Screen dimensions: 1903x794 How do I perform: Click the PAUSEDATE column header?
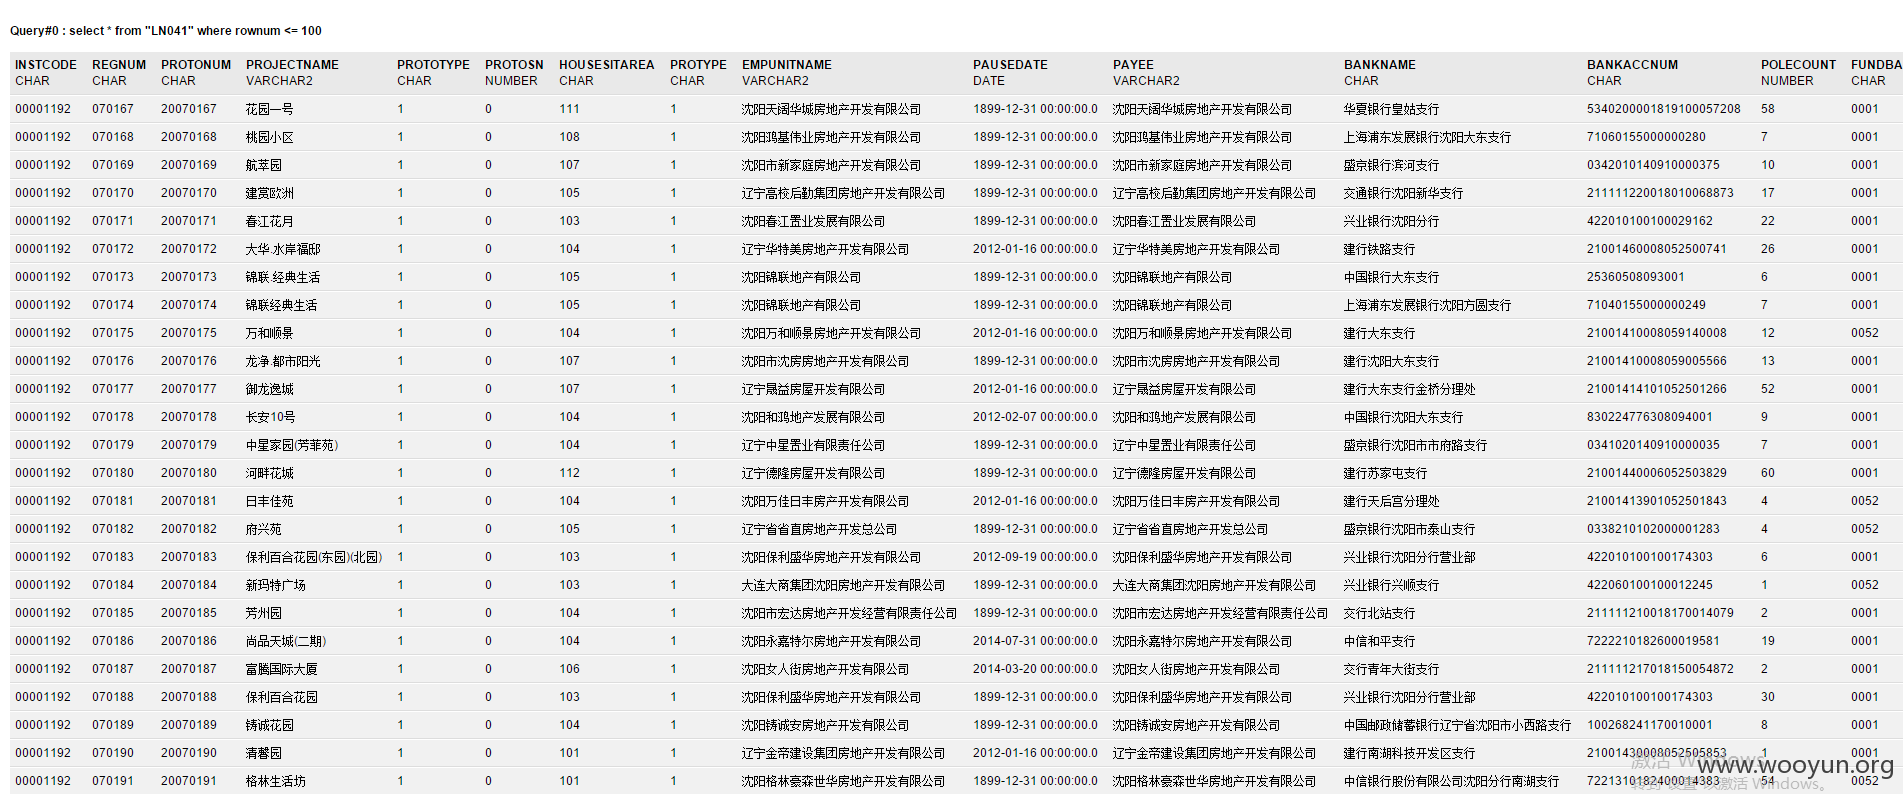tap(1010, 65)
